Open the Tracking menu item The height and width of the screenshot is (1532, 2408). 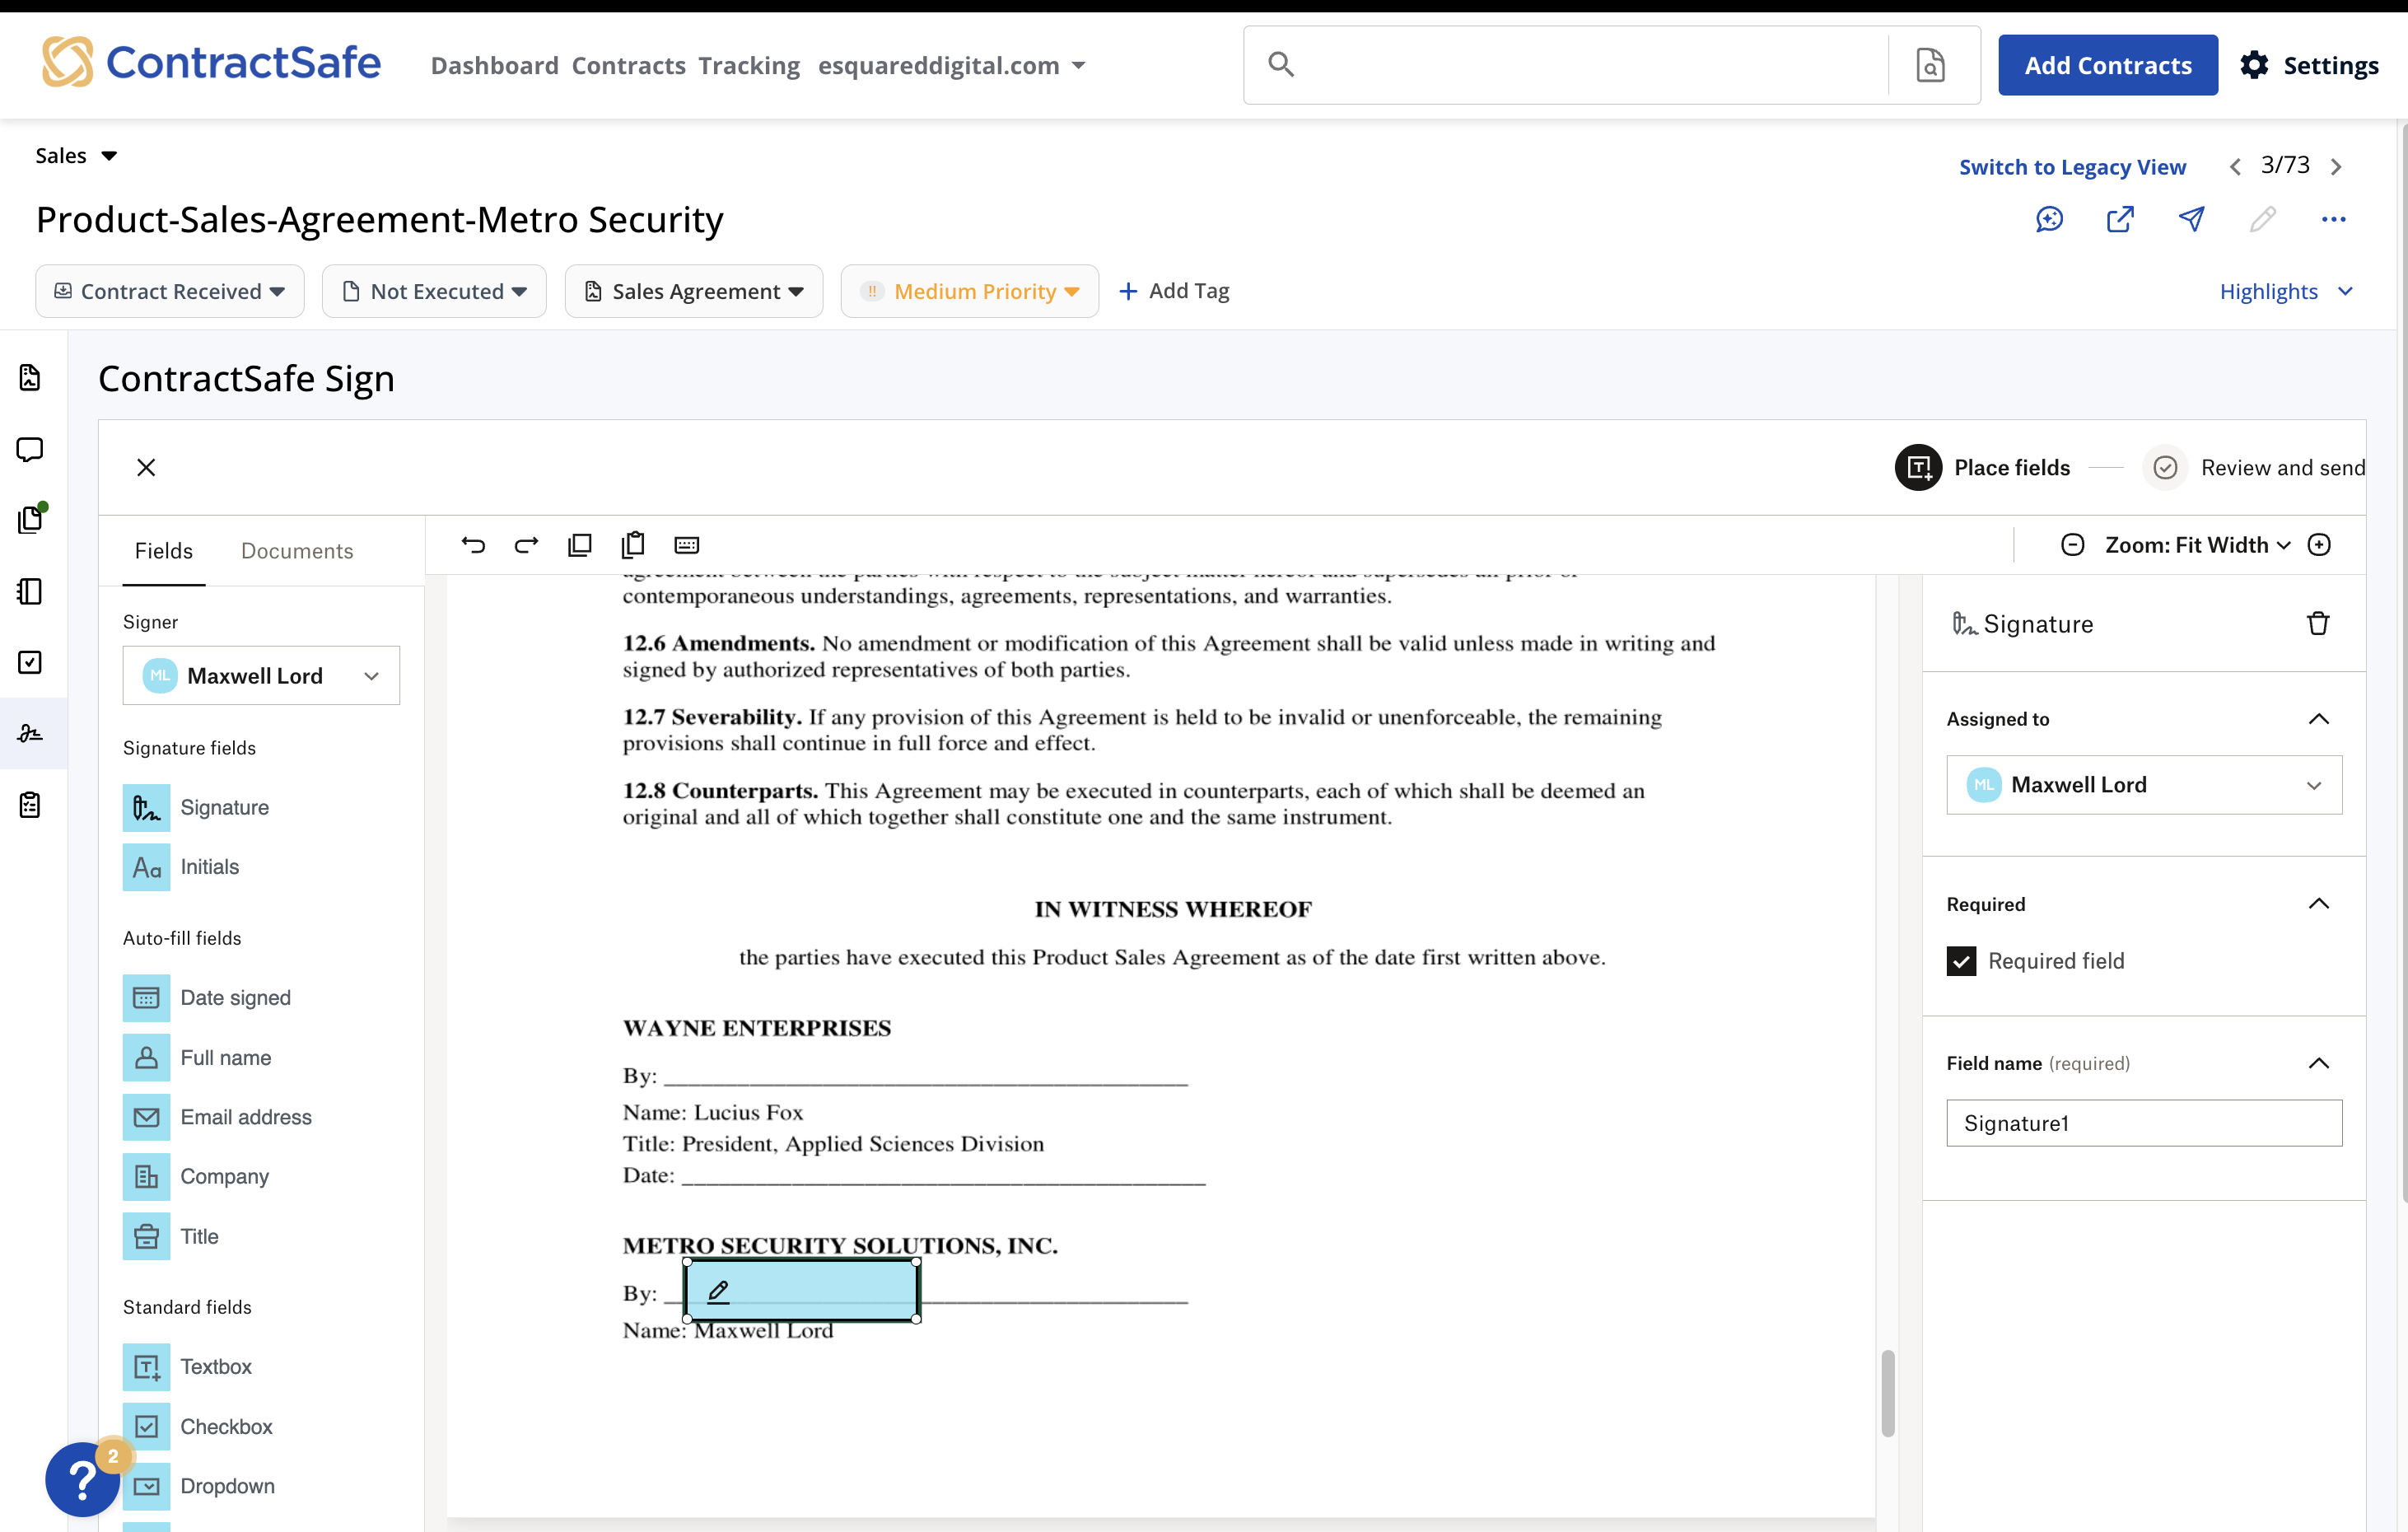[749, 66]
